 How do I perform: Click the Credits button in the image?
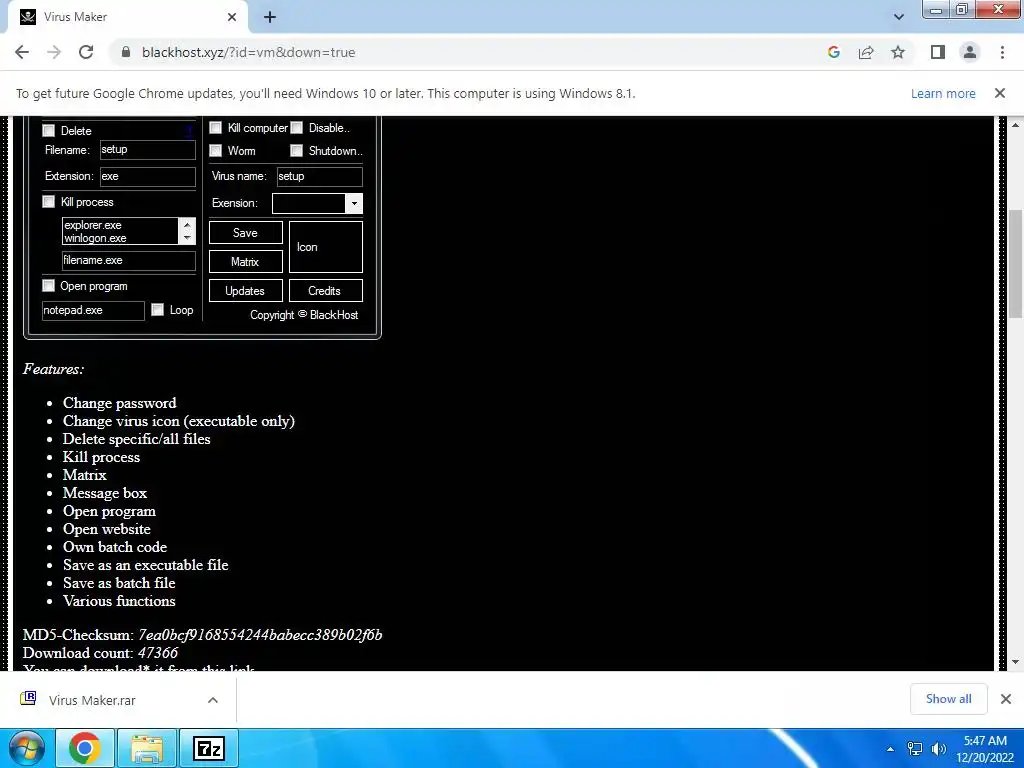[x=325, y=291]
